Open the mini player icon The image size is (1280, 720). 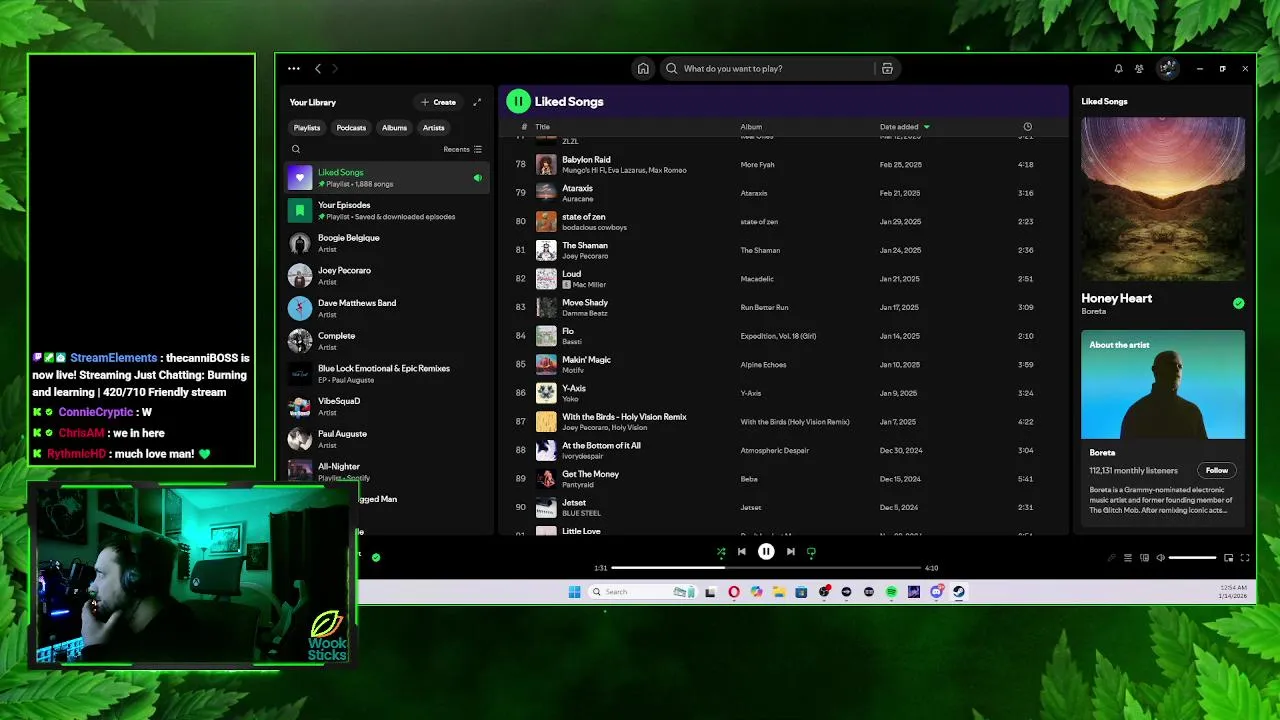tap(1228, 558)
